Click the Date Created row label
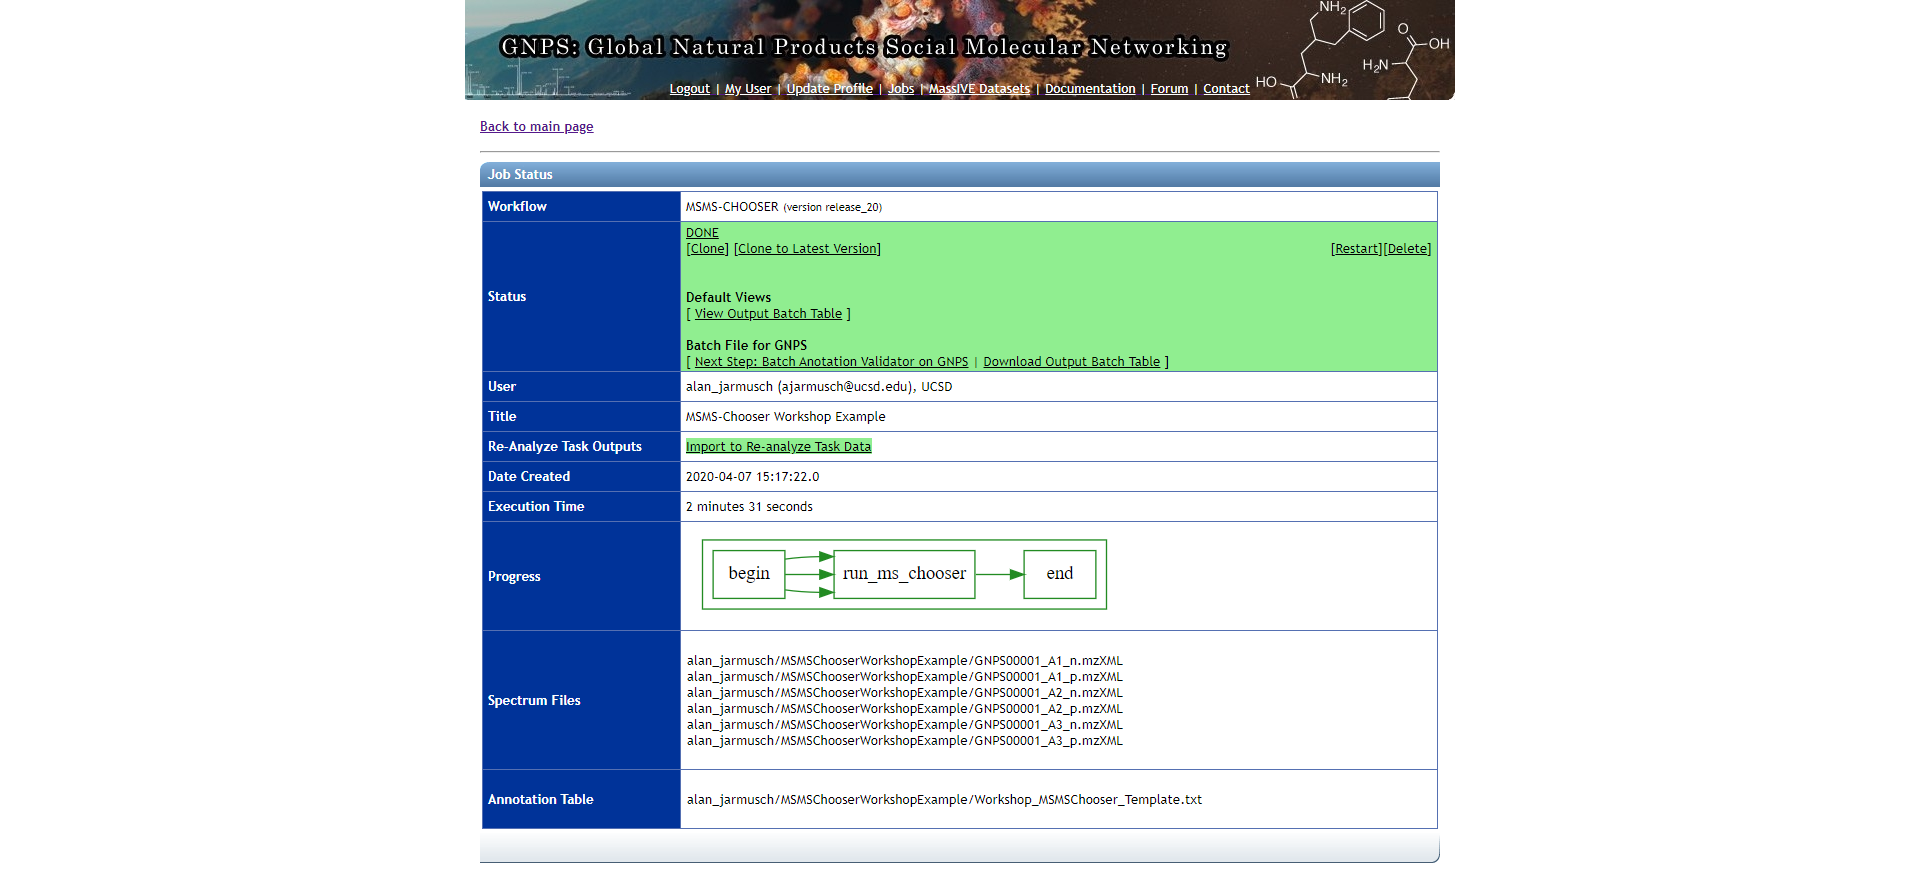 pos(529,477)
